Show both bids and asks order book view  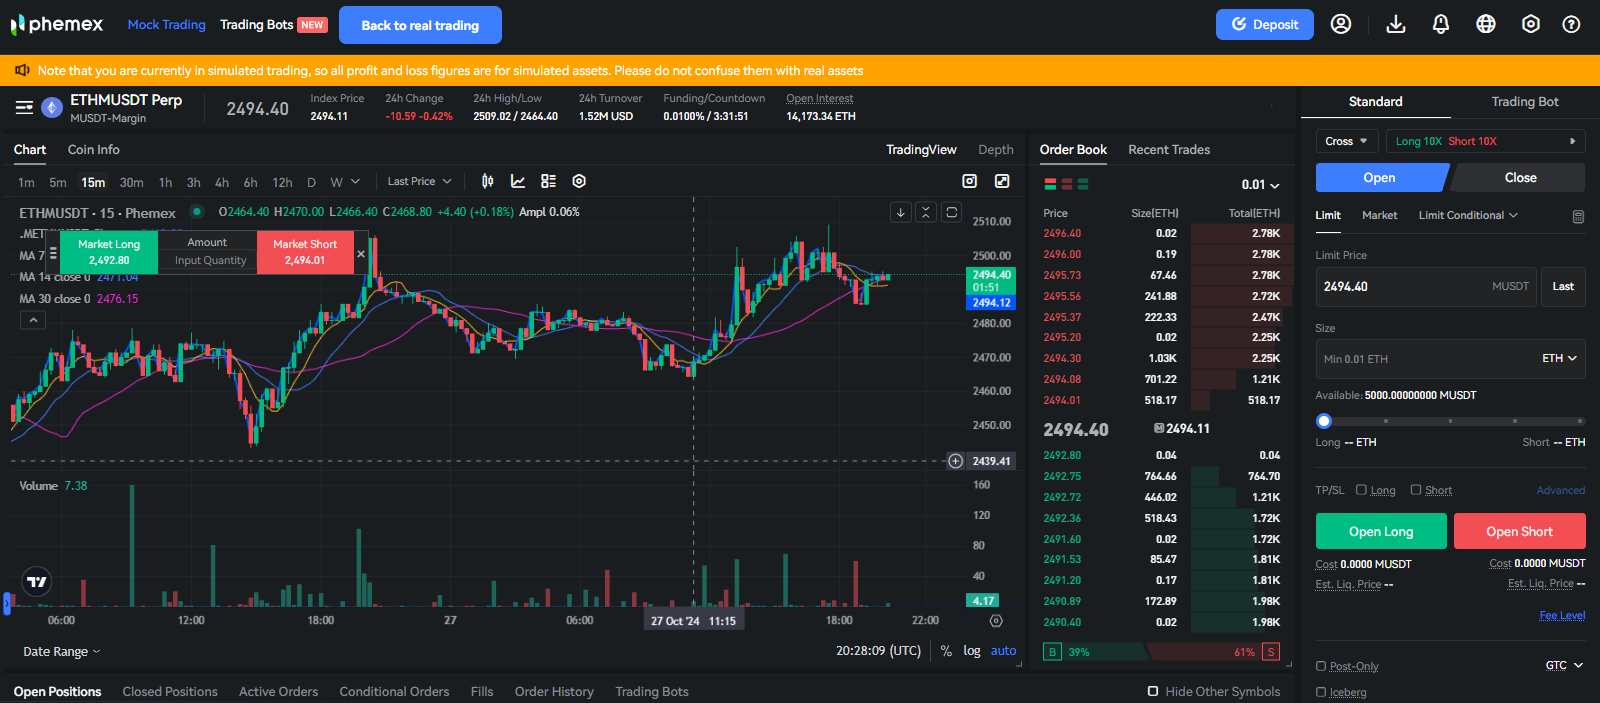[1050, 184]
